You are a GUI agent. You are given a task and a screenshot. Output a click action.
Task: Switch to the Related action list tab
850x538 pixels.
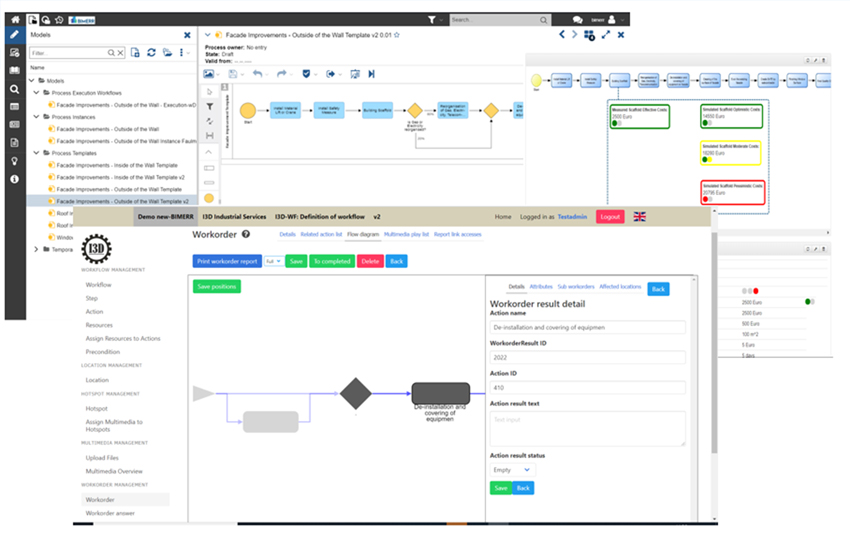[321, 234]
